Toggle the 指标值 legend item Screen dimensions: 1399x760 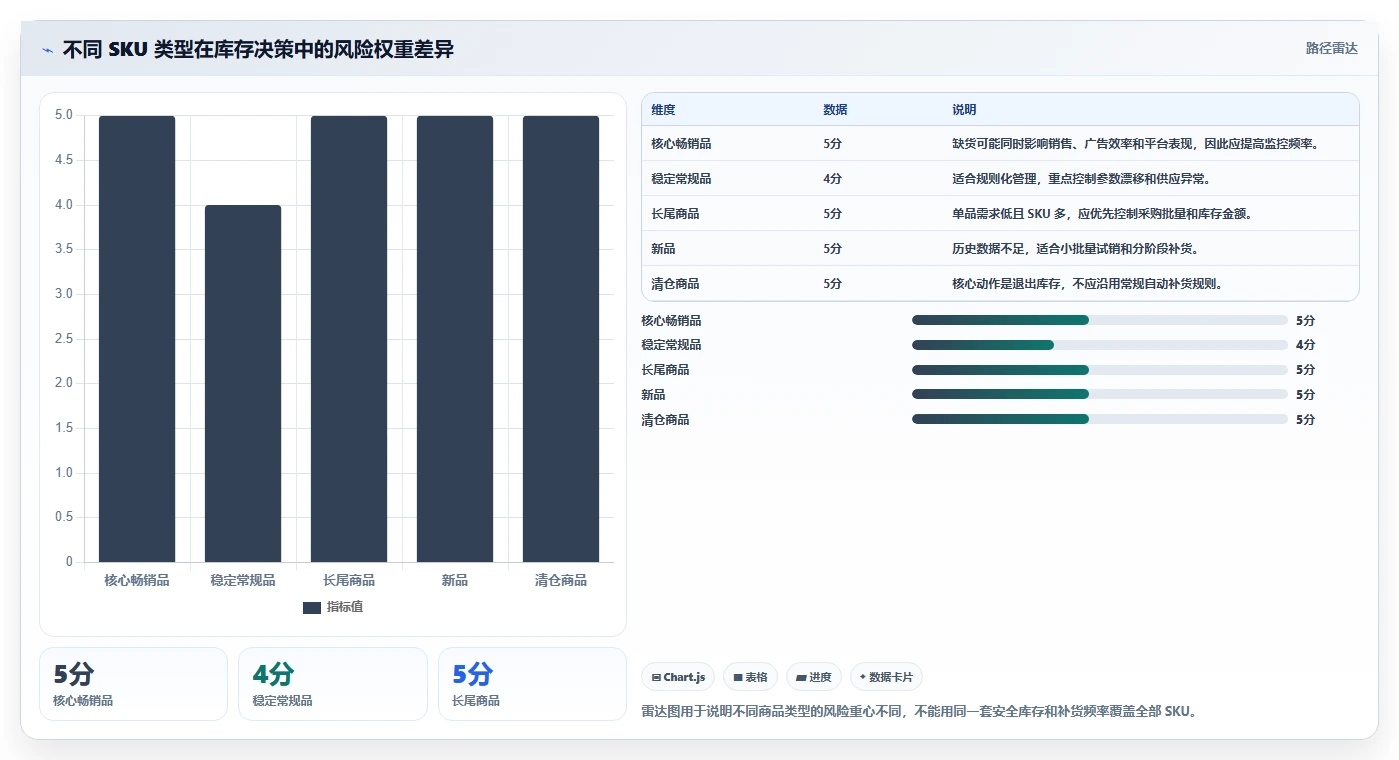pyautogui.click(x=333, y=607)
